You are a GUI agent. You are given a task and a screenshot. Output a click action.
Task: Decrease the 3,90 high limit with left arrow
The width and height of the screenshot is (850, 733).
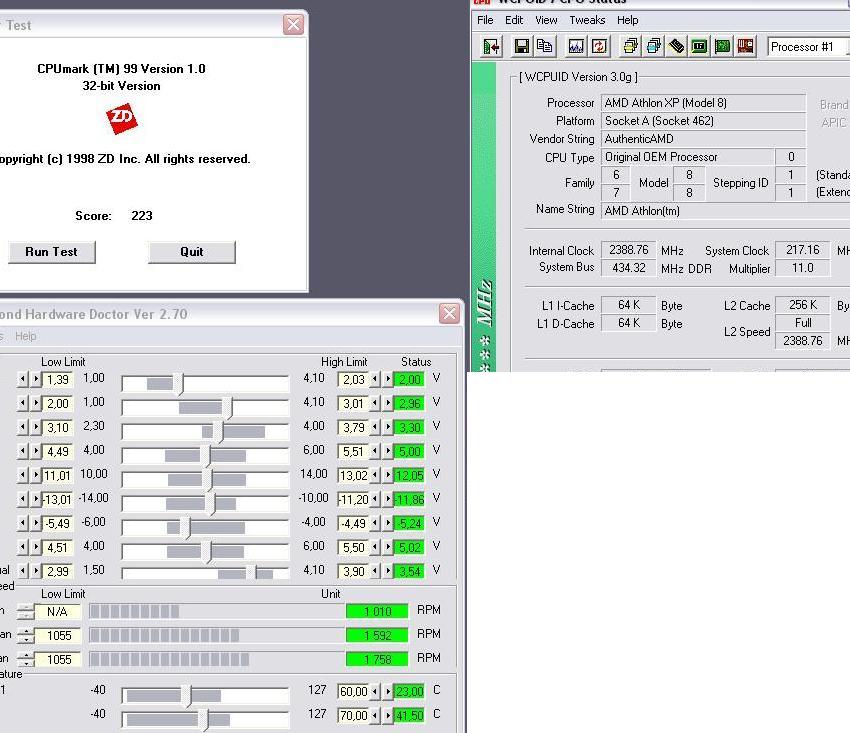(x=375, y=570)
